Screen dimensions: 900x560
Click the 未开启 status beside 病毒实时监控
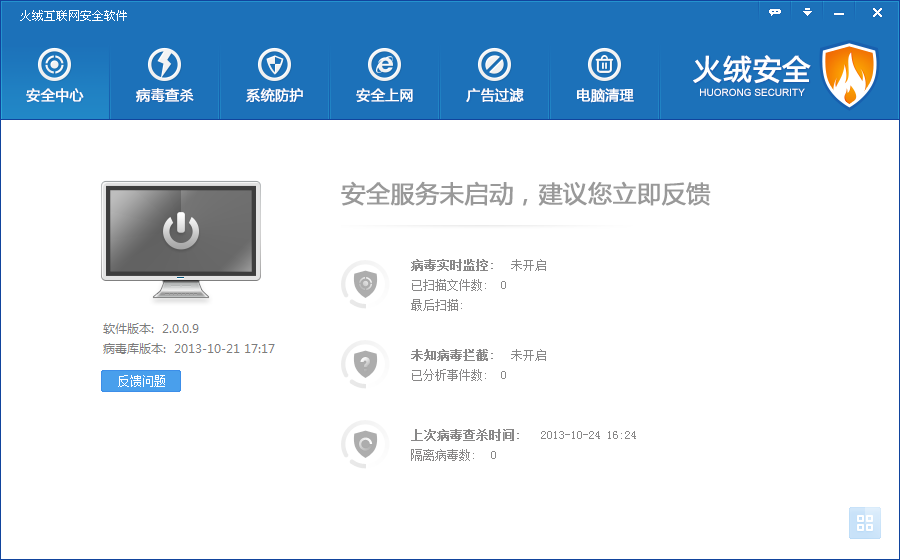(x=528, y=266)
